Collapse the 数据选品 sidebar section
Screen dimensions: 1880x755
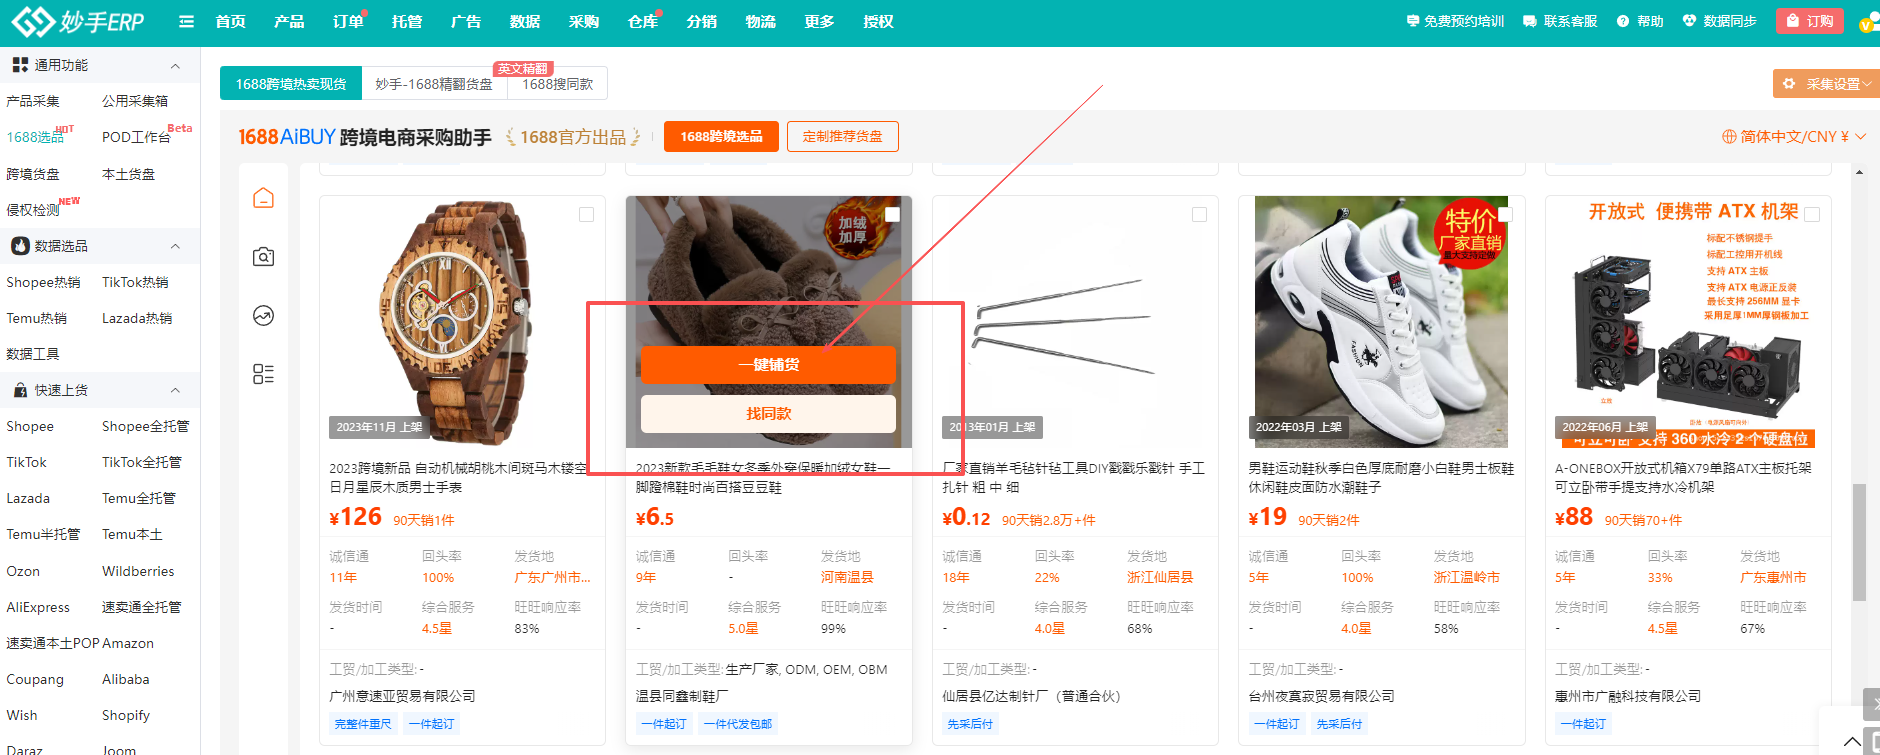point(176,246)
